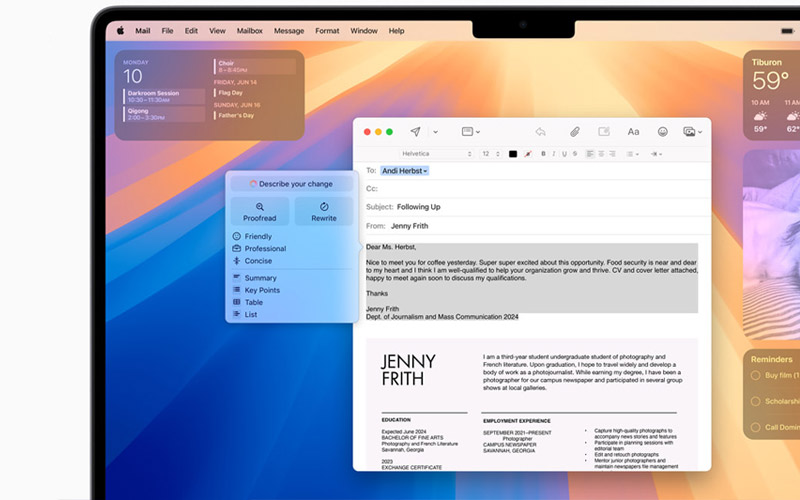Open the View menu

[x=217, y=31]
